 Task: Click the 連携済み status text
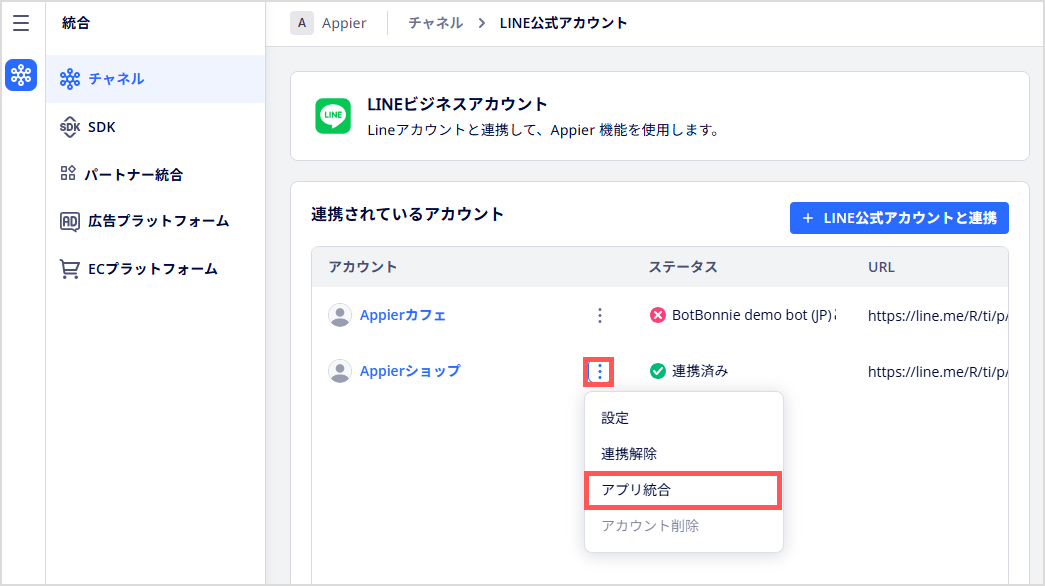coord(700,371)
